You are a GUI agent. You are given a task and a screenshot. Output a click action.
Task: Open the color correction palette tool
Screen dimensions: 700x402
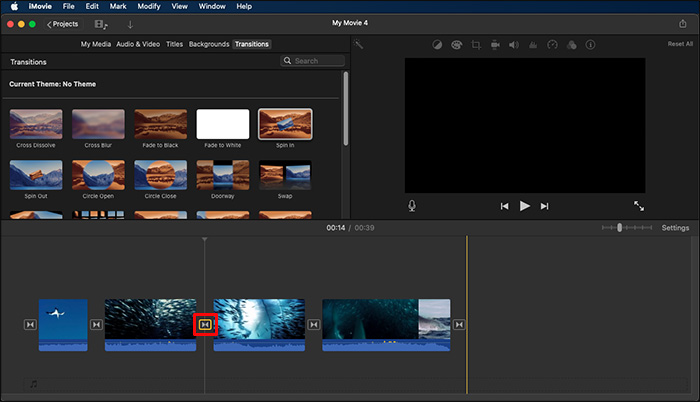(x=456, y=45)
